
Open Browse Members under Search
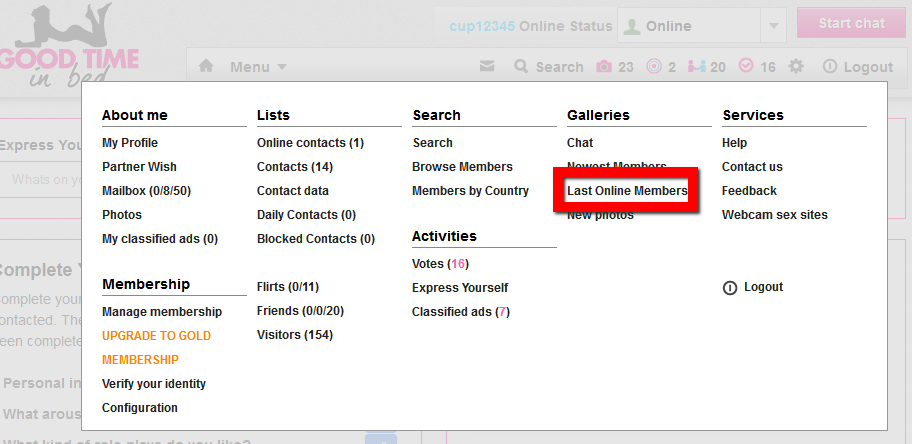462,167
